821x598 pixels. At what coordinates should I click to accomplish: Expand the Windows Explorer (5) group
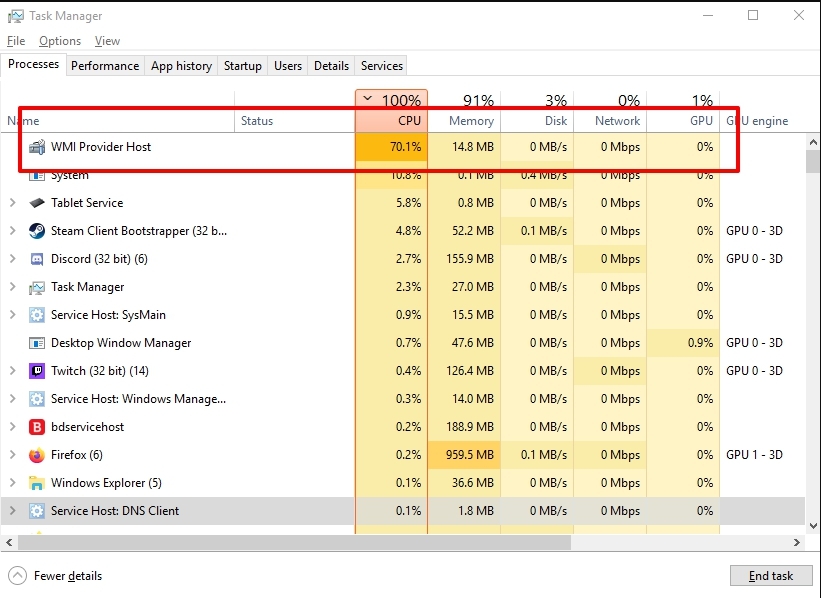coord(13,483)
